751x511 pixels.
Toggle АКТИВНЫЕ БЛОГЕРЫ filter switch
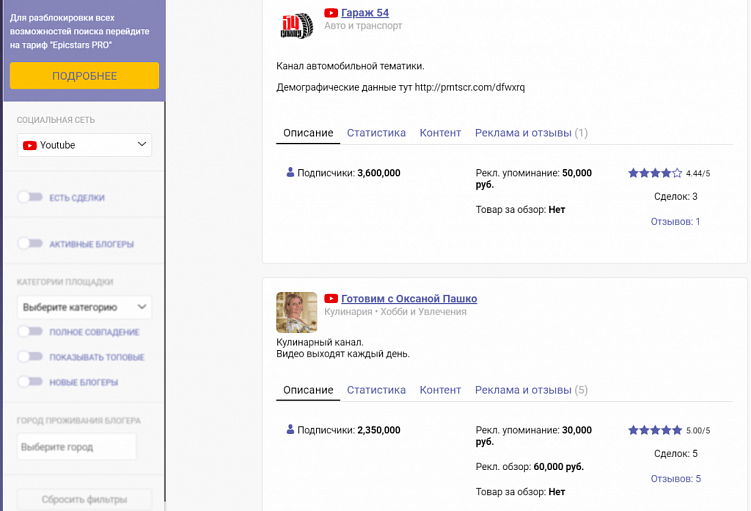pyautogui.click(x=30, y=244)
